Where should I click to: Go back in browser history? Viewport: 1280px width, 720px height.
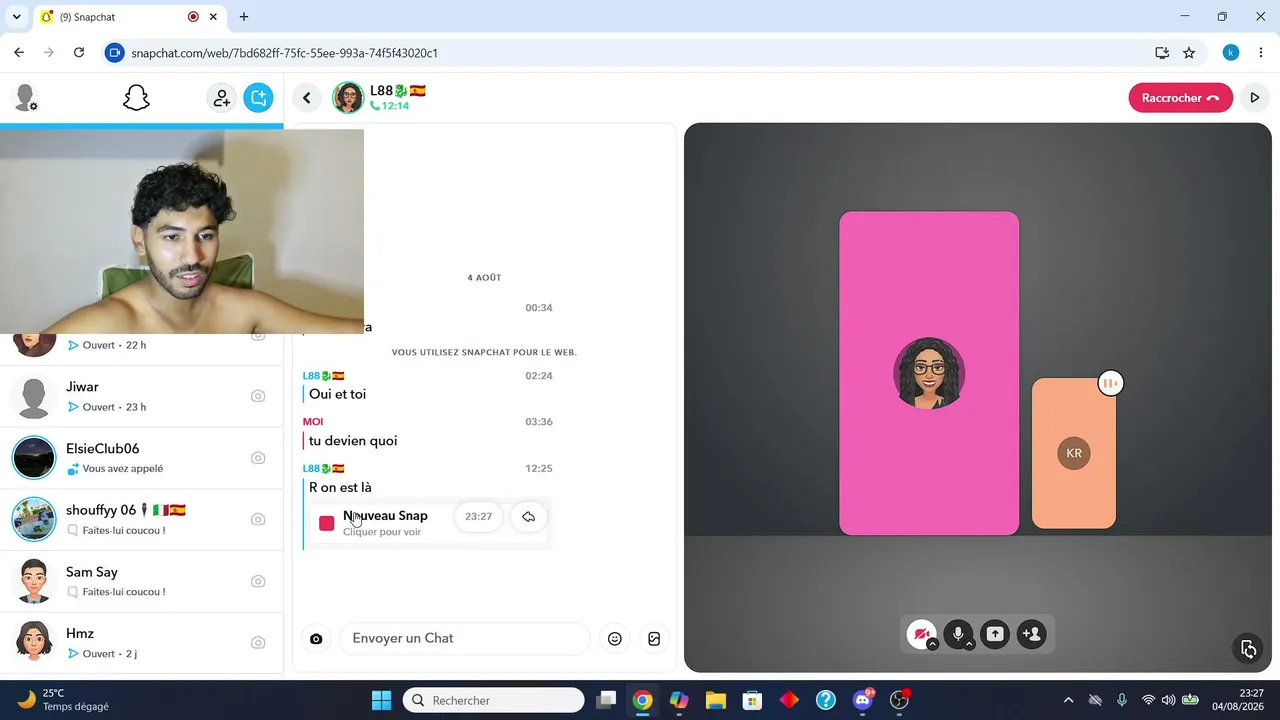click(19, 53)
